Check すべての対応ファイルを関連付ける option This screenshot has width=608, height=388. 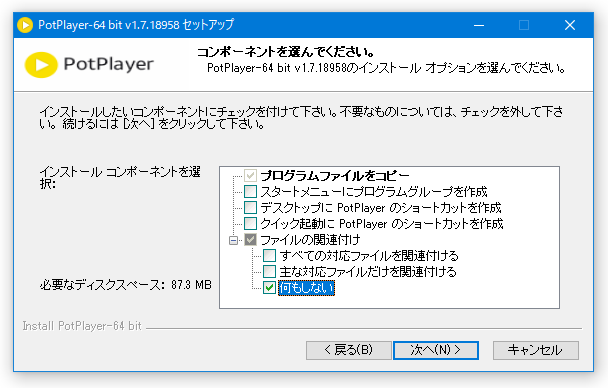(269, 255)
